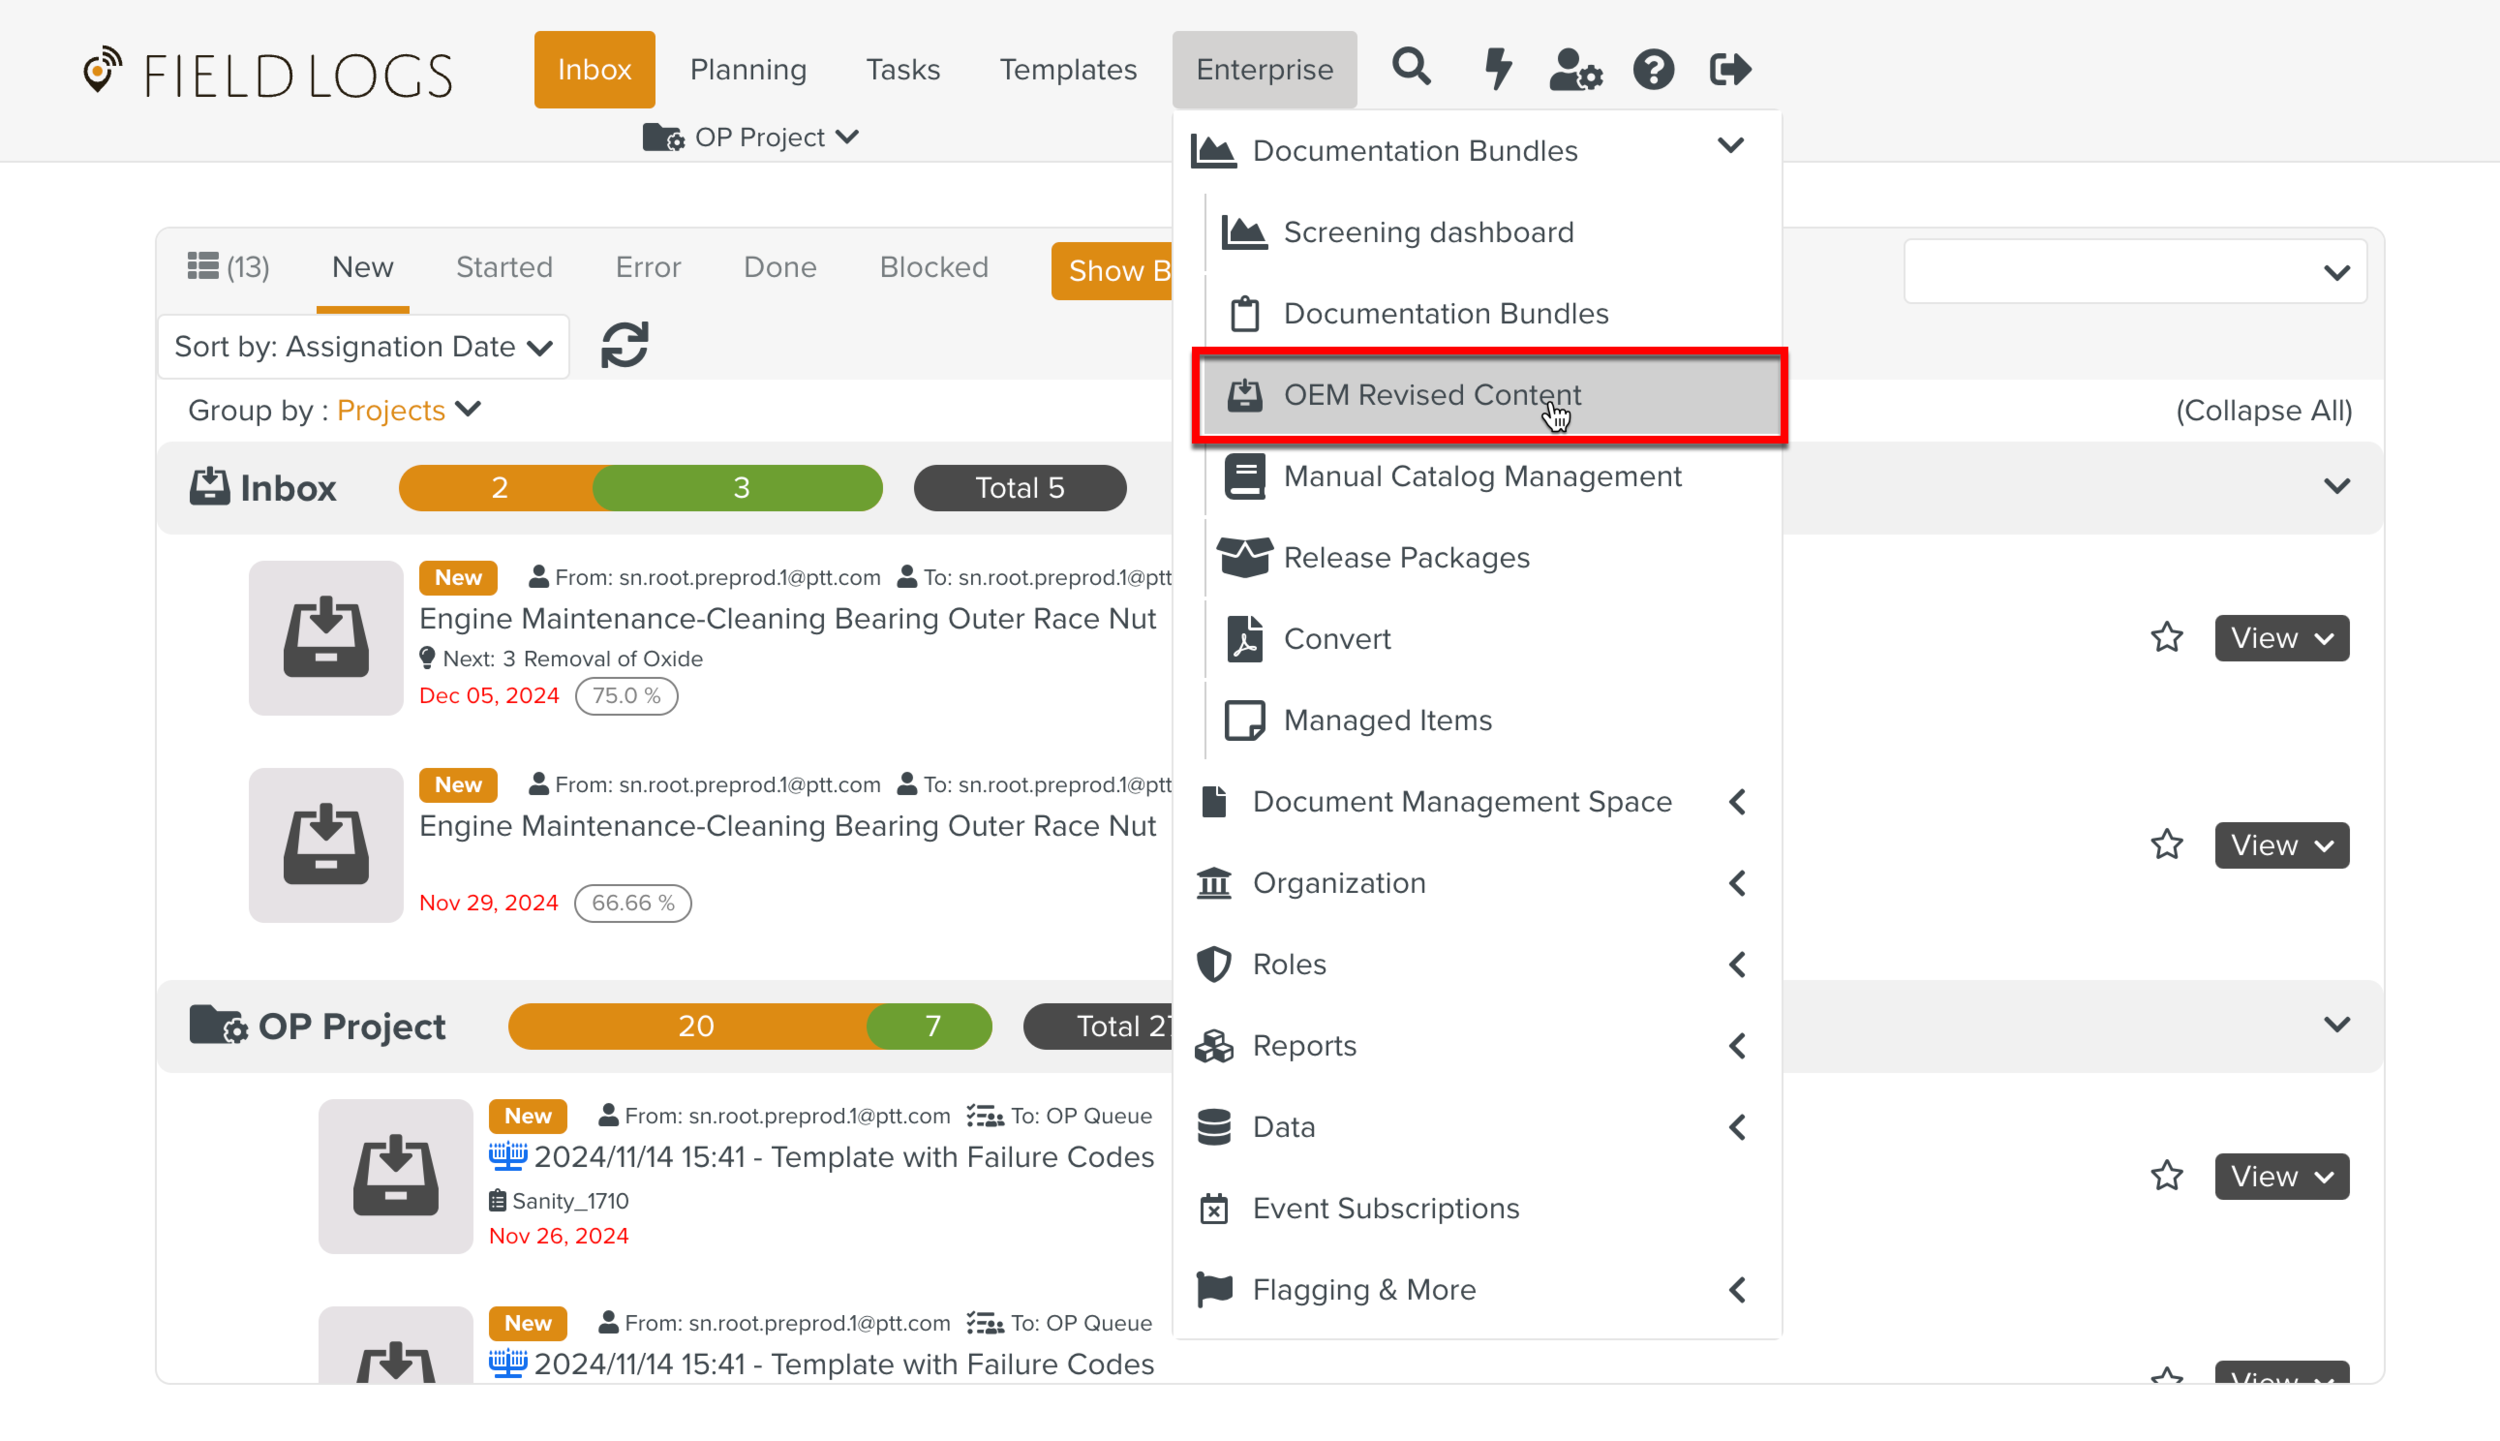Screen dimensions: 2500x1441
Task: Open the lightning bolt quick actions icon
Action: click(1497, 69)
